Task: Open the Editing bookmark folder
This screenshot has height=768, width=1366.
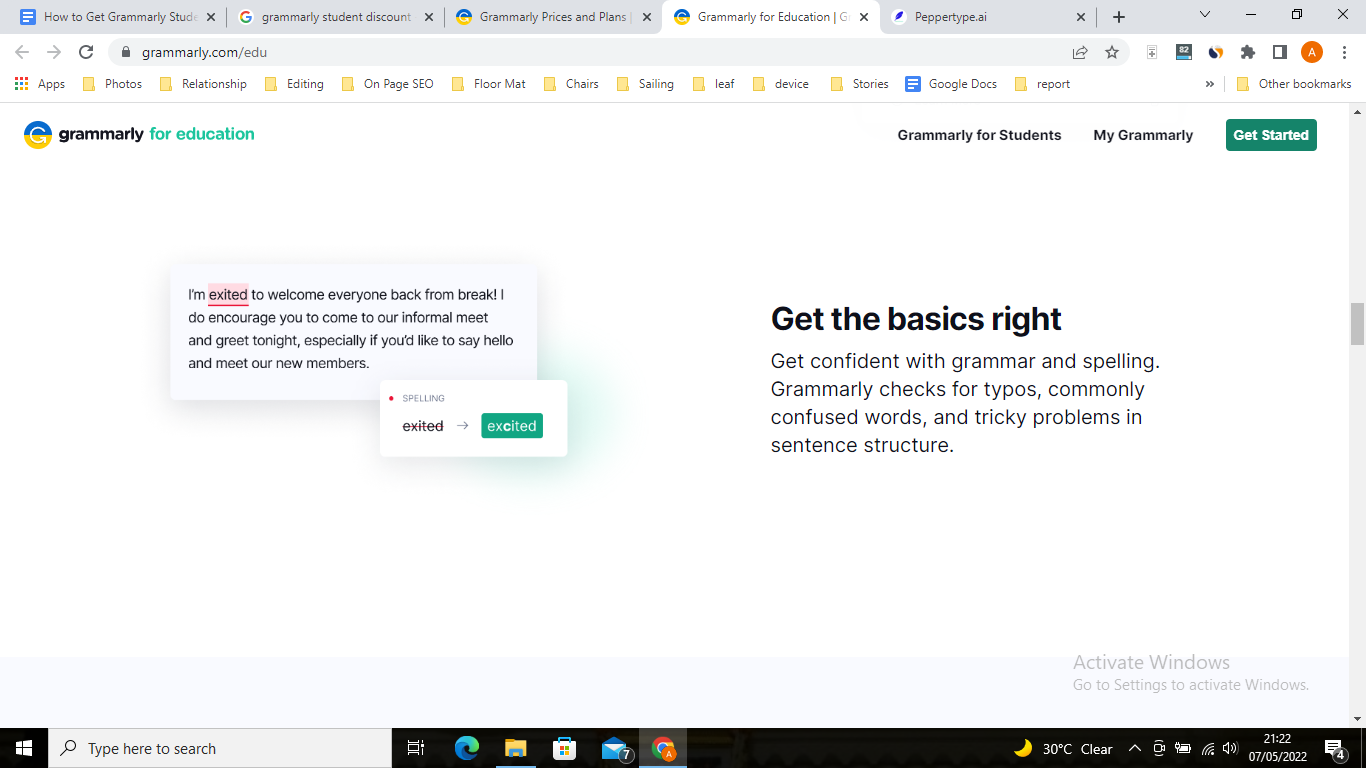Action: [294, 84]
